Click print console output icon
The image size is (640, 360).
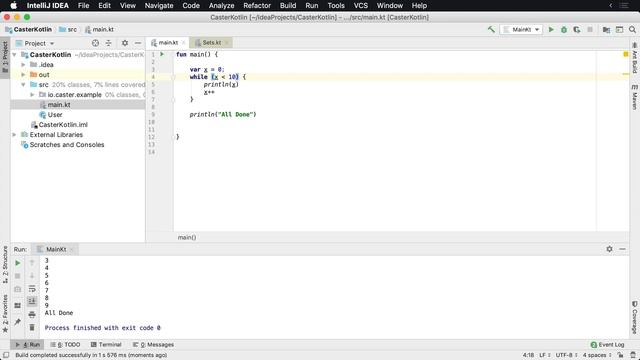tap(32, 315)
